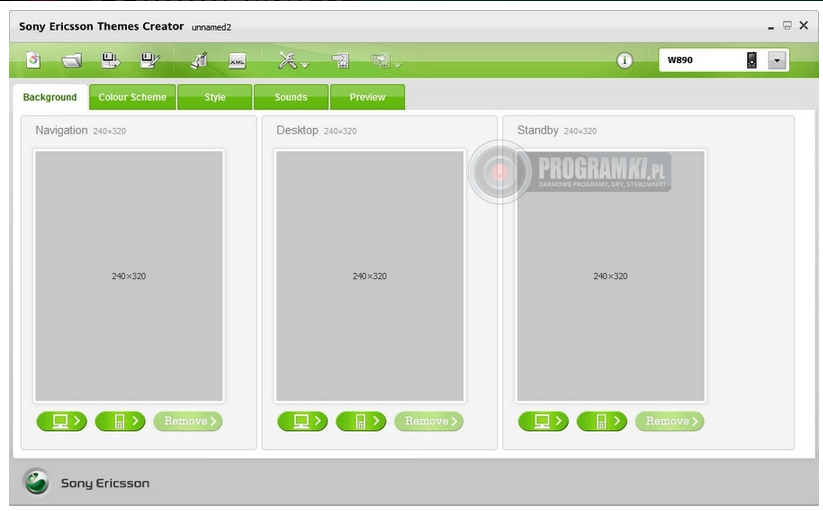Expand the tools icon dropdown arrow
This screenshot has height=511, width=823.
(x=304, y=66)
